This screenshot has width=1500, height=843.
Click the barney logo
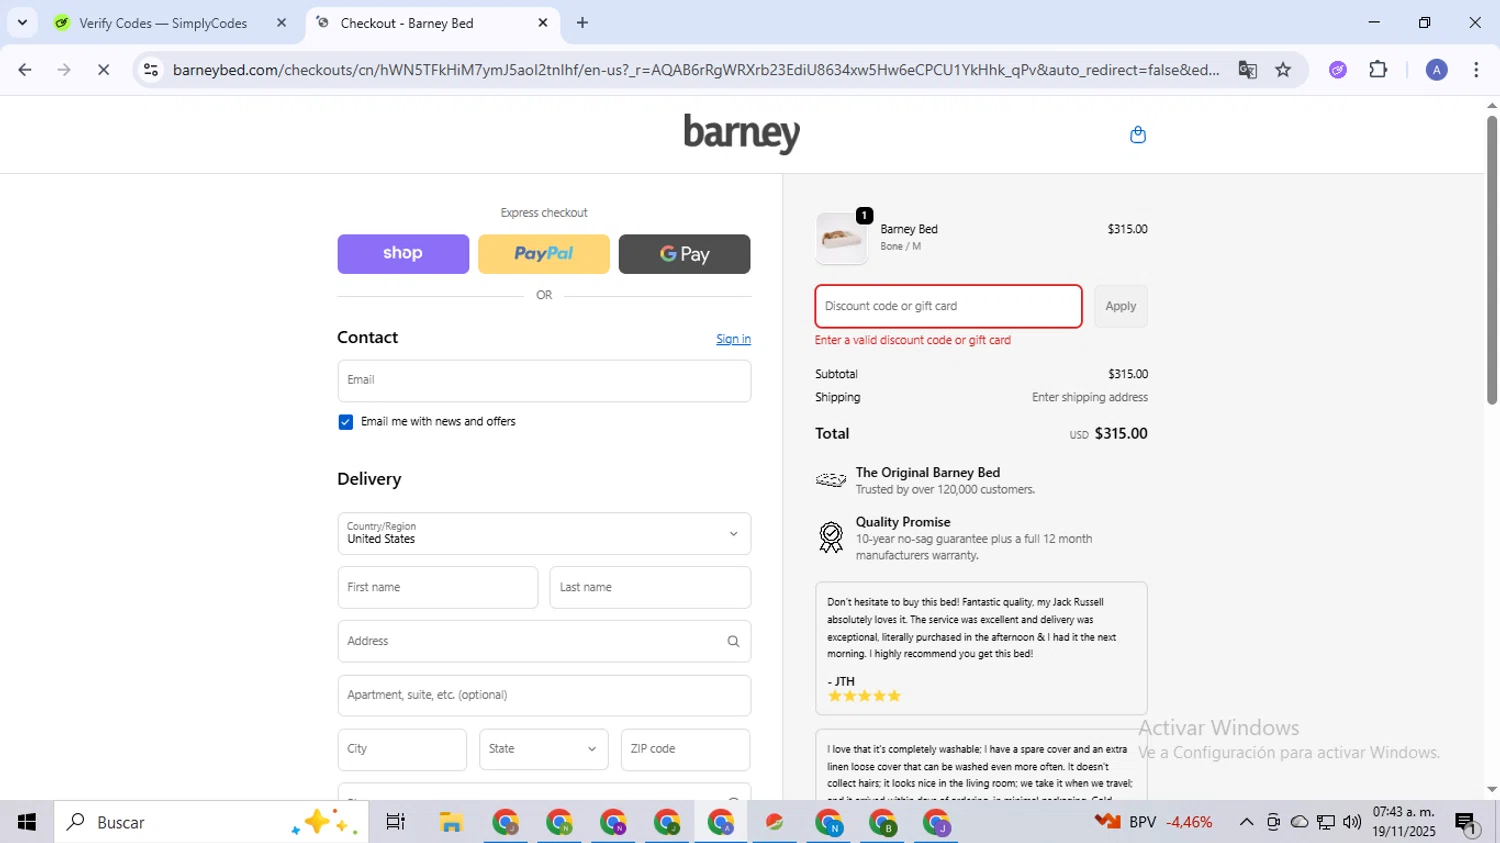742,133
